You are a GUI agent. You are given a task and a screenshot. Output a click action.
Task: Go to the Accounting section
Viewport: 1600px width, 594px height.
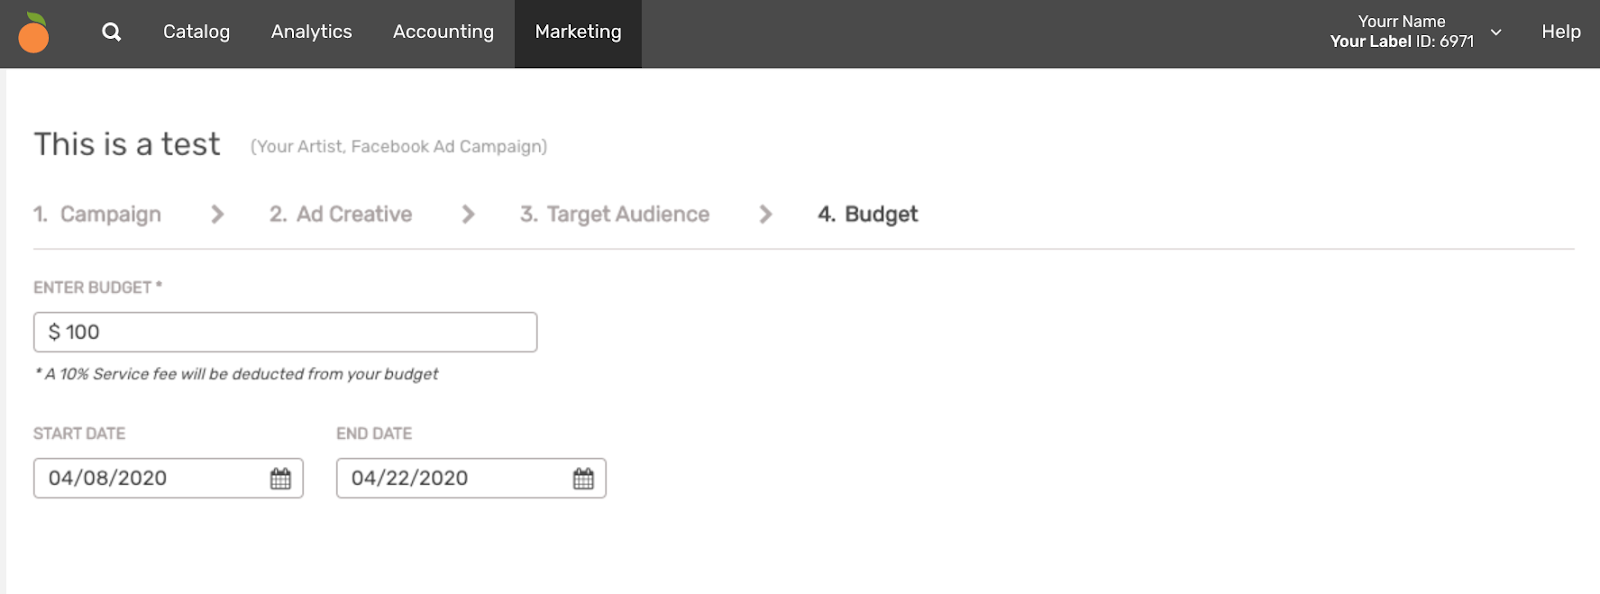pyautogui.click(x=443, y=32)
